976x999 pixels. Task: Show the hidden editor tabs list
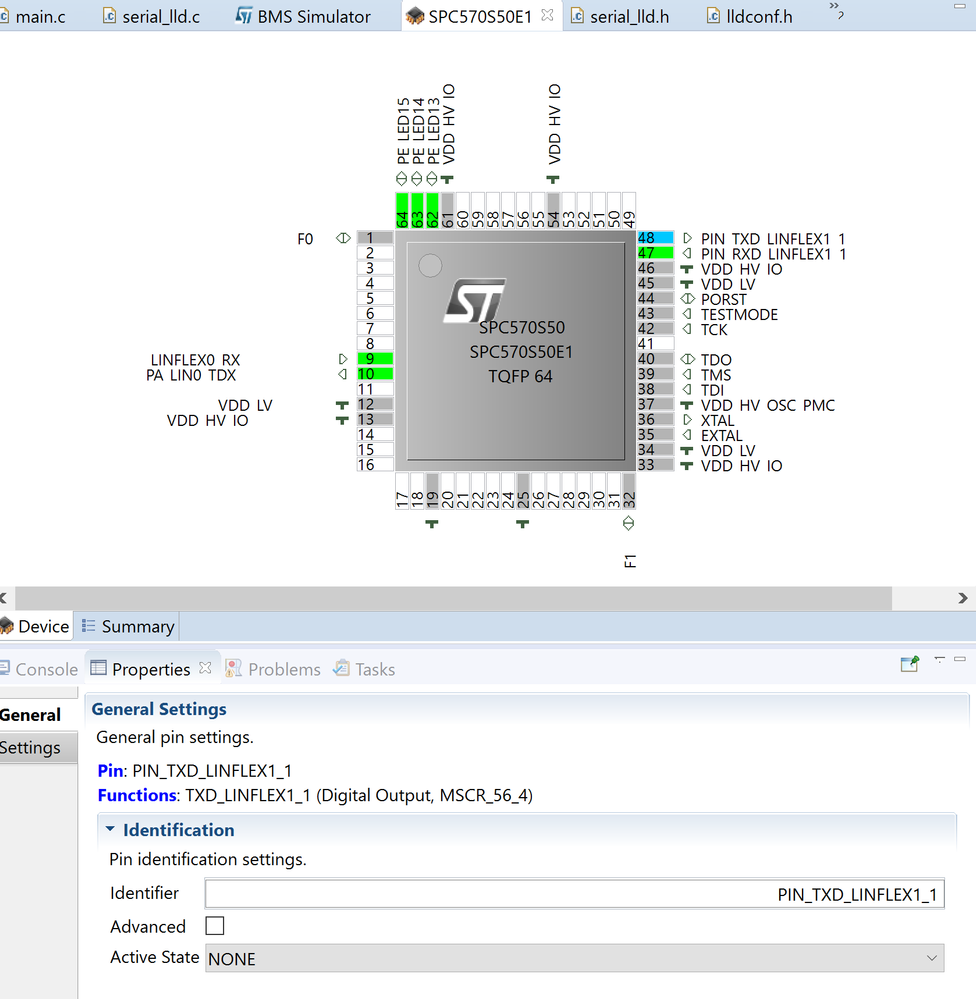[x=836, y=10]
